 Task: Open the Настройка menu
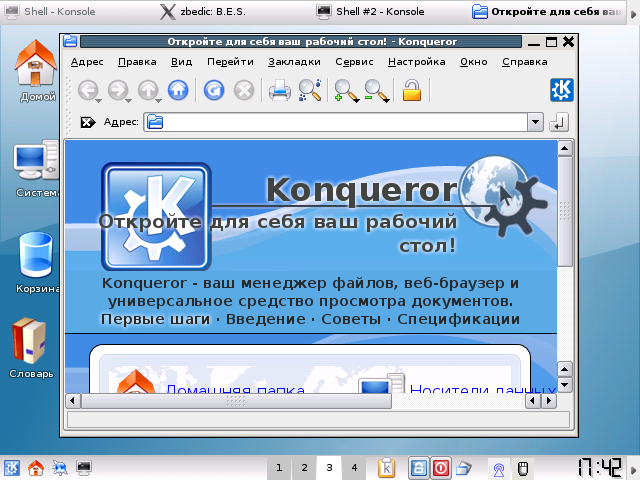tap(416, 62)
